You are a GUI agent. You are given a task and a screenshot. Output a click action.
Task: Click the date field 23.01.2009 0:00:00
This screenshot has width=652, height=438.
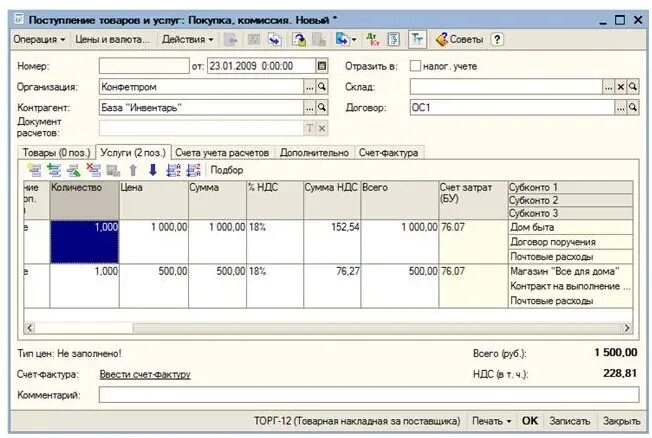pyautogui.click(x=261, y=66)
